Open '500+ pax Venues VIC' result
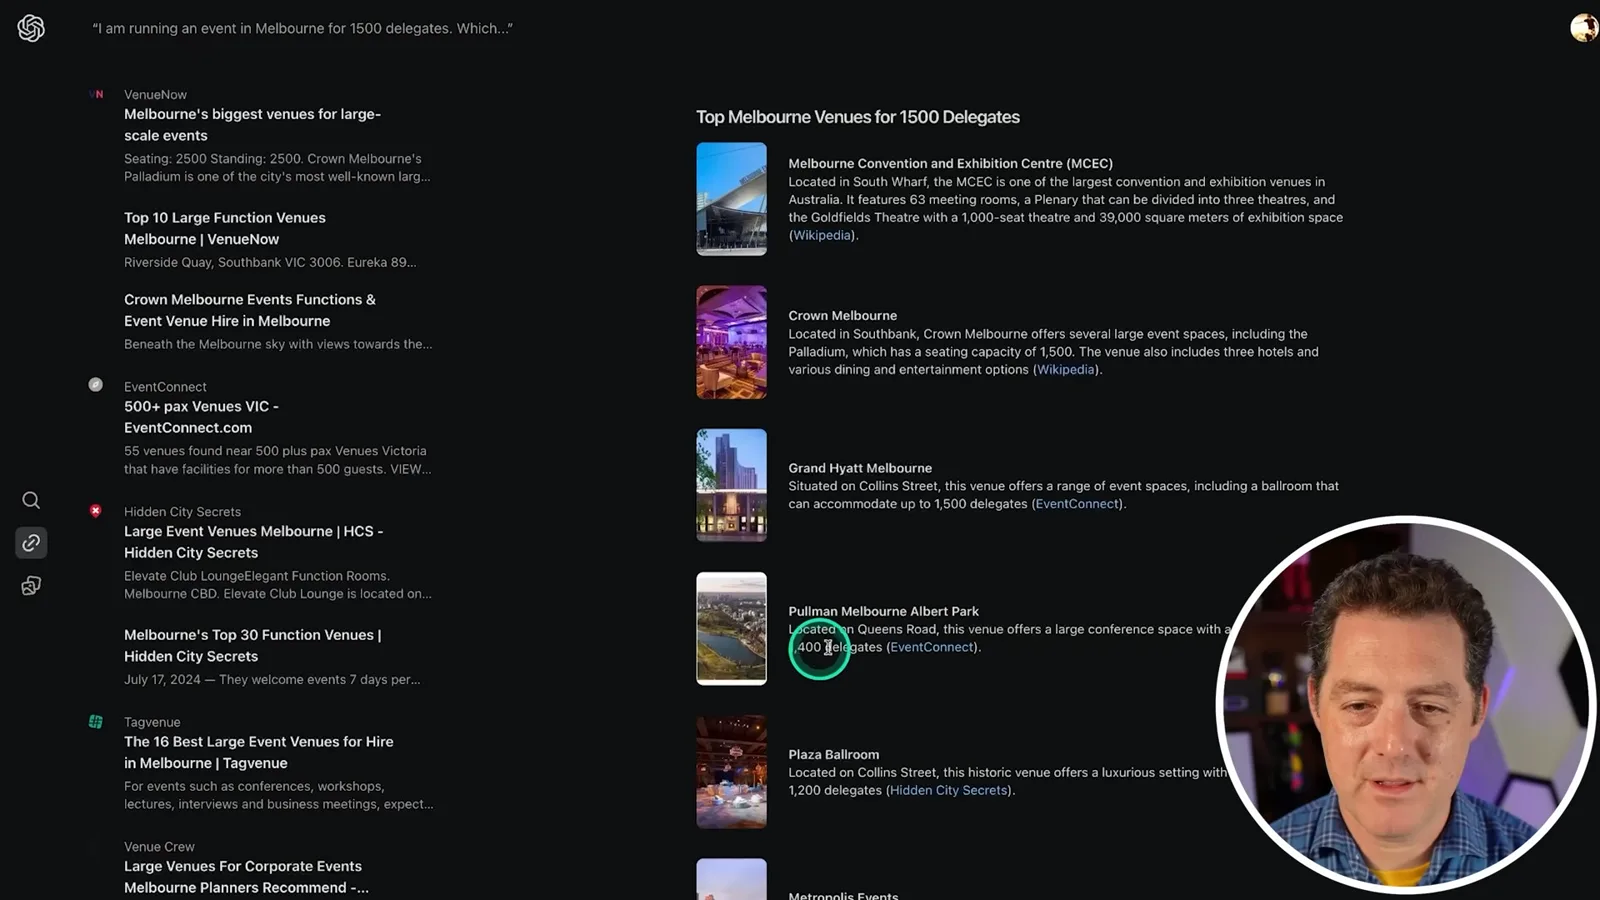Image resolution: width=1600 pixels, height=900 pixels. click(x=201, y=417)
